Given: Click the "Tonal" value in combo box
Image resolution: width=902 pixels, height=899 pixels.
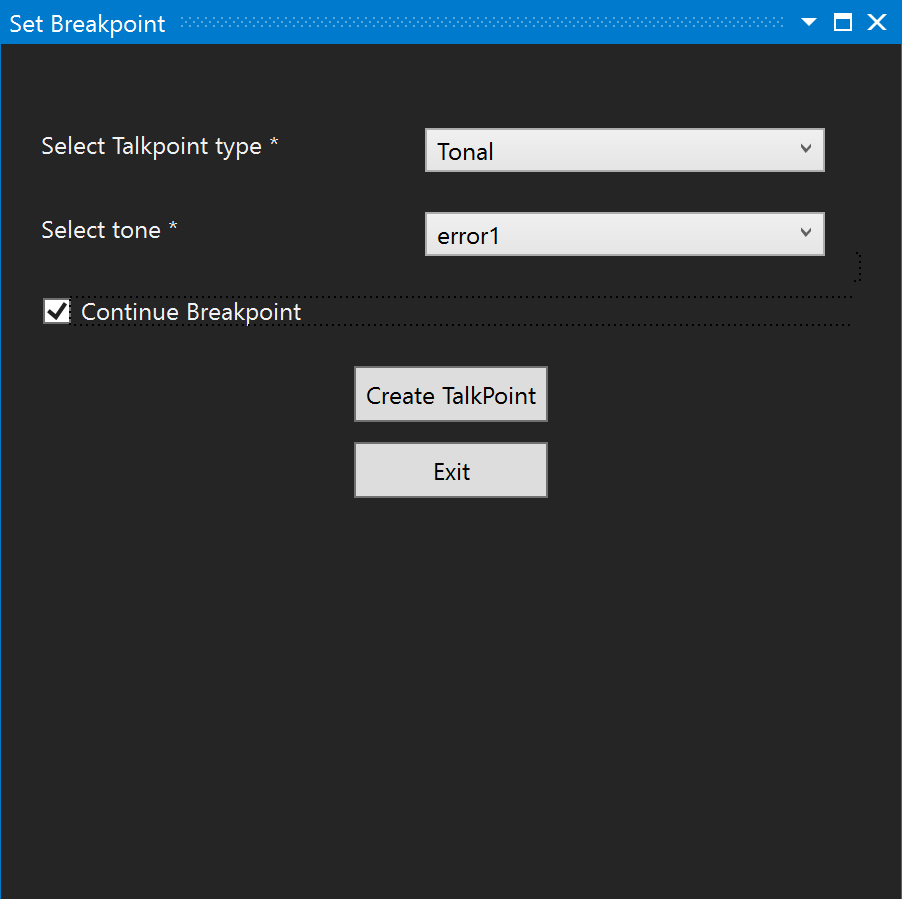Looking at the screenshot, I should [x=466, y=152].
